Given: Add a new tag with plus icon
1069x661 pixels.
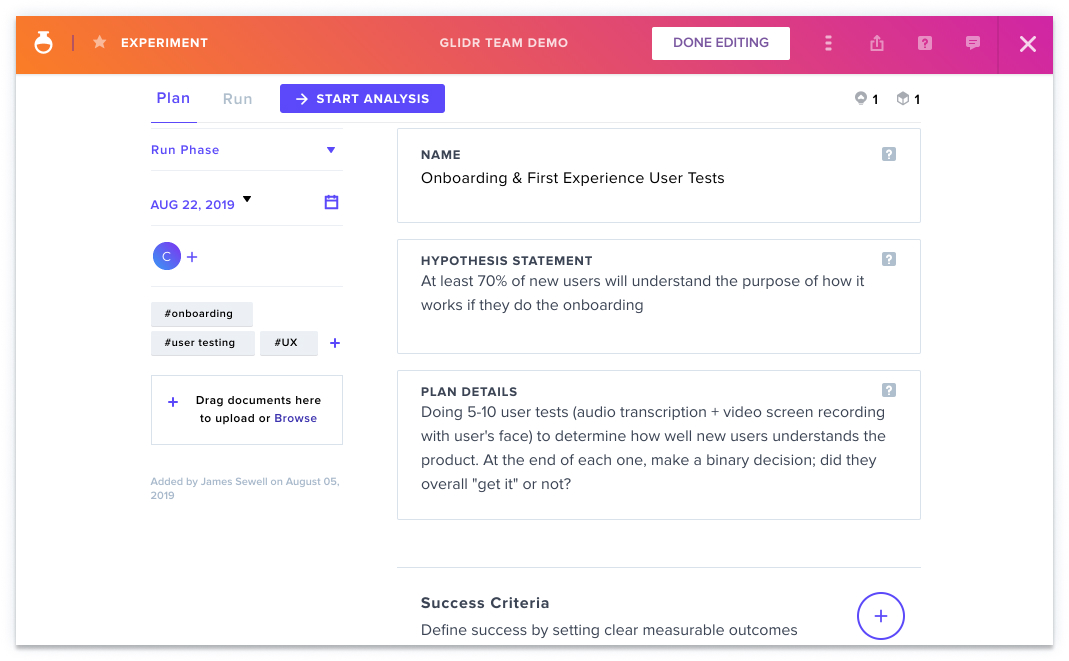Looking at the screenshot, I should point(335,343).
